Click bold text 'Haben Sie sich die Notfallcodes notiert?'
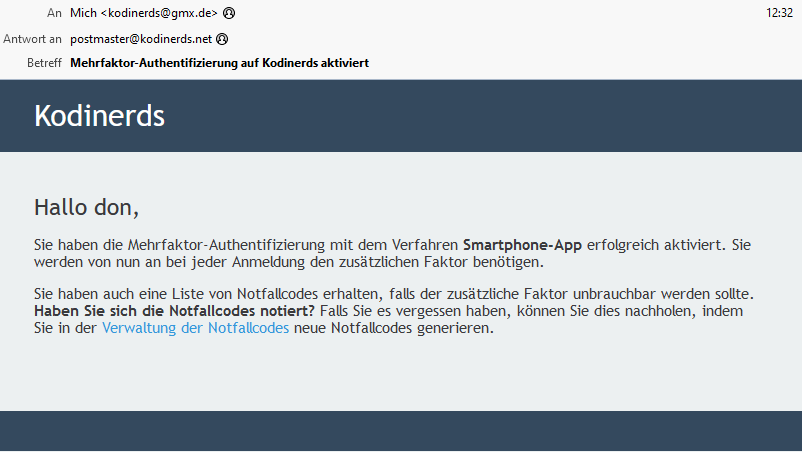The height and width of the screenshot is (452, 802). pyautogui.click(x=174, y=311)
